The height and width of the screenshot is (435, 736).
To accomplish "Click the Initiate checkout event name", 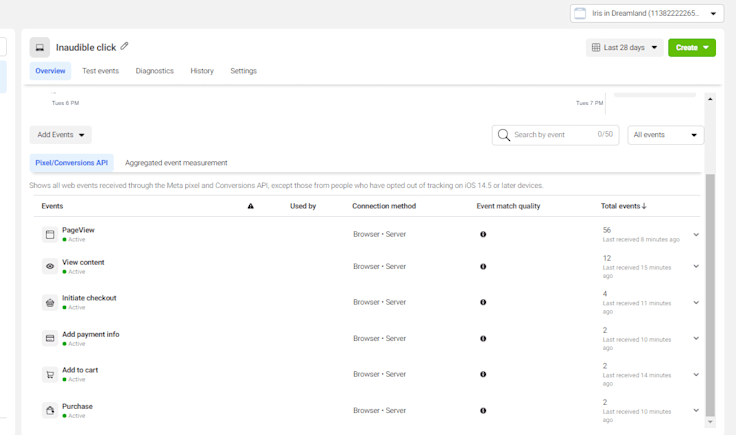I will coord(89,298).
